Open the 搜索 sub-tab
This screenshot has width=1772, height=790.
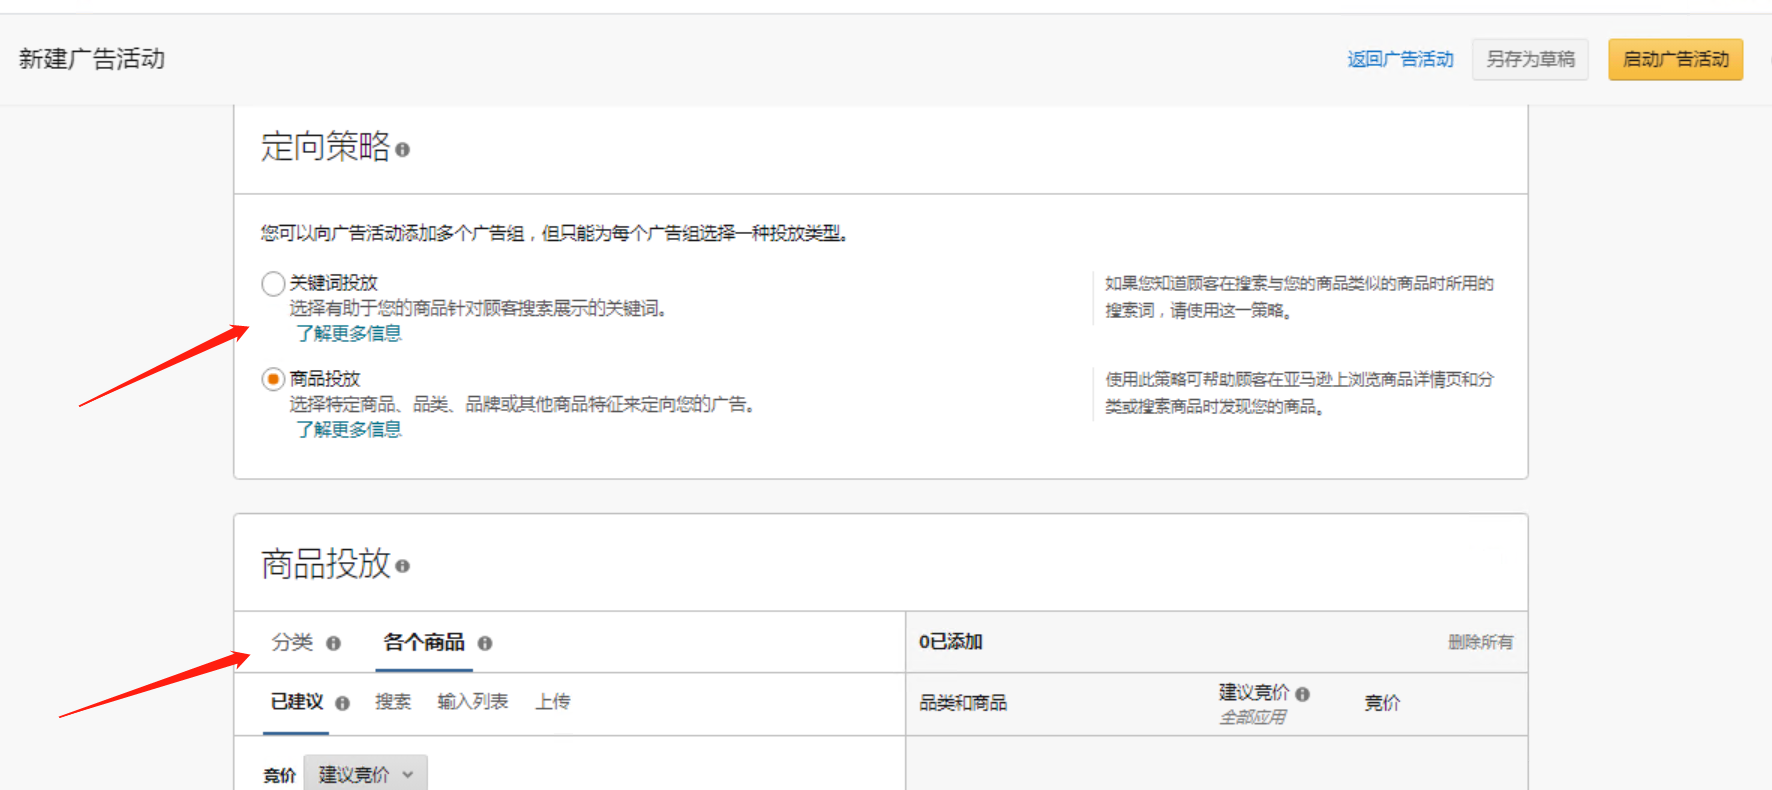coord(393,702)
